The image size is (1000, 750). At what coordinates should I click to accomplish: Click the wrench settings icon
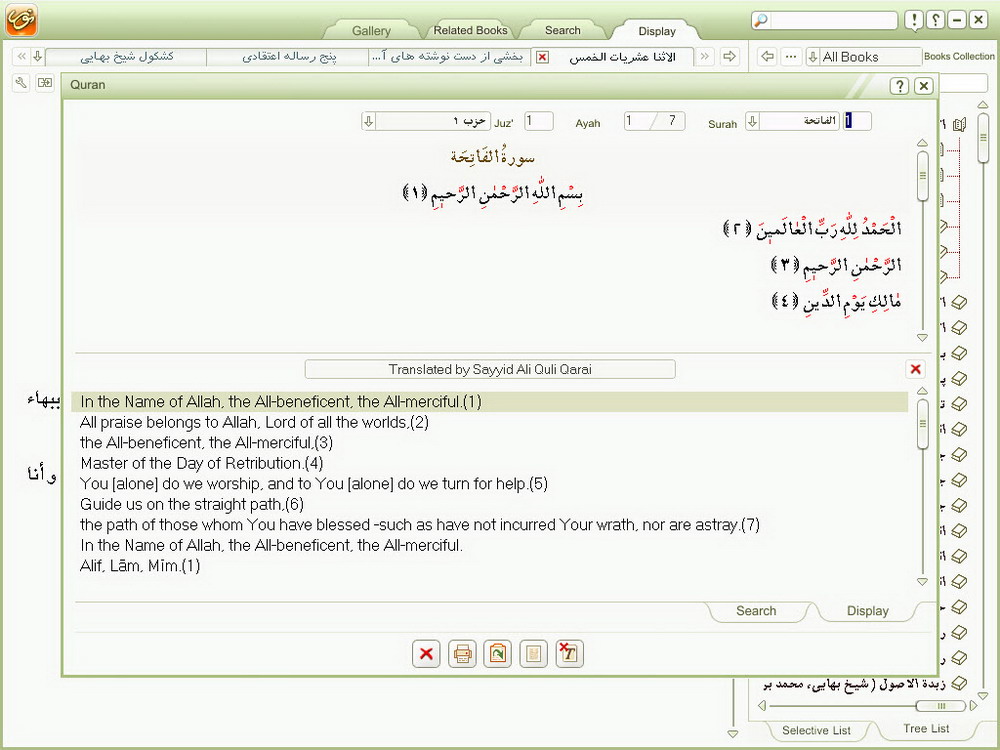21,82
